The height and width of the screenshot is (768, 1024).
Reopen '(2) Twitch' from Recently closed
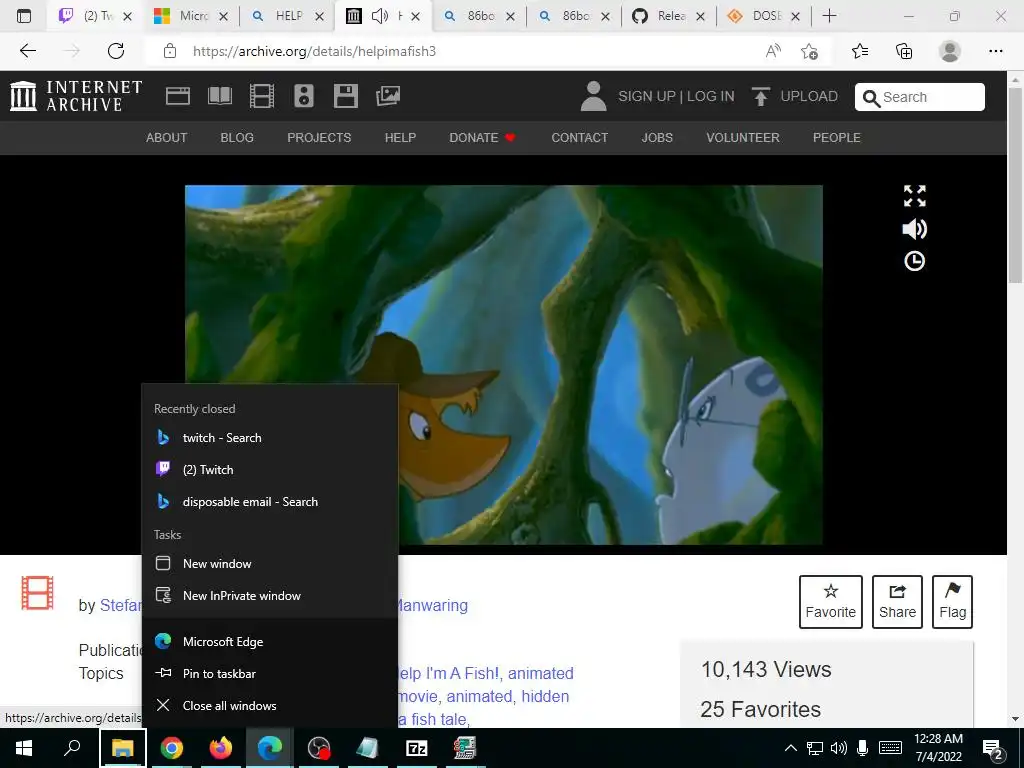click(x=270, y=470)
